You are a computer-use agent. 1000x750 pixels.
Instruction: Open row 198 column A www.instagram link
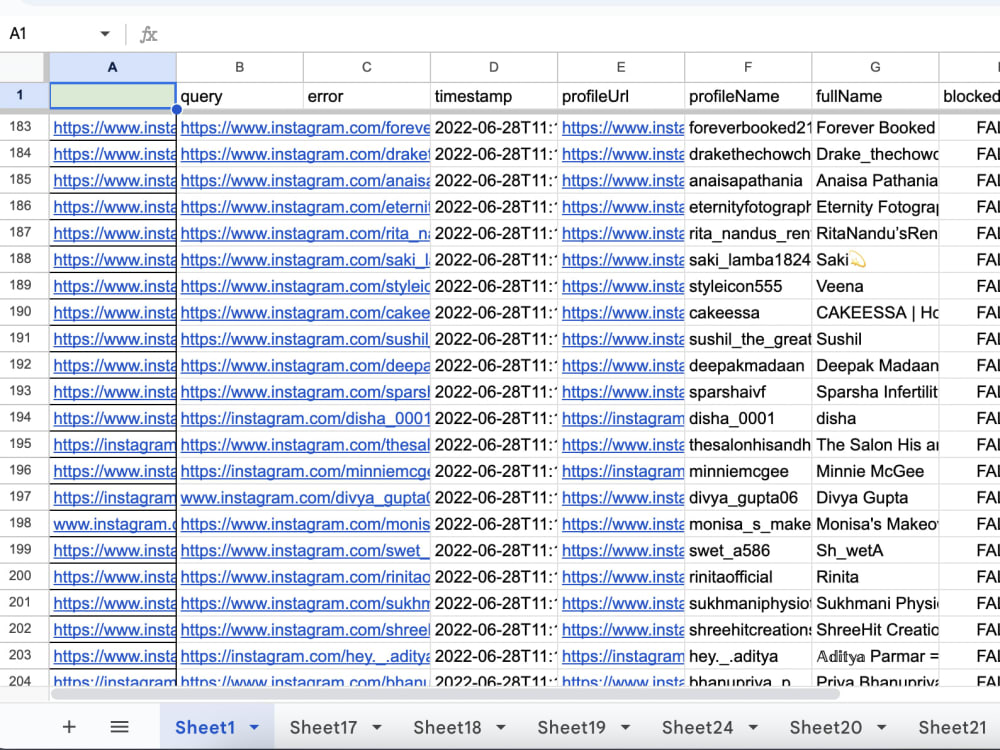[x=114, y=524]
